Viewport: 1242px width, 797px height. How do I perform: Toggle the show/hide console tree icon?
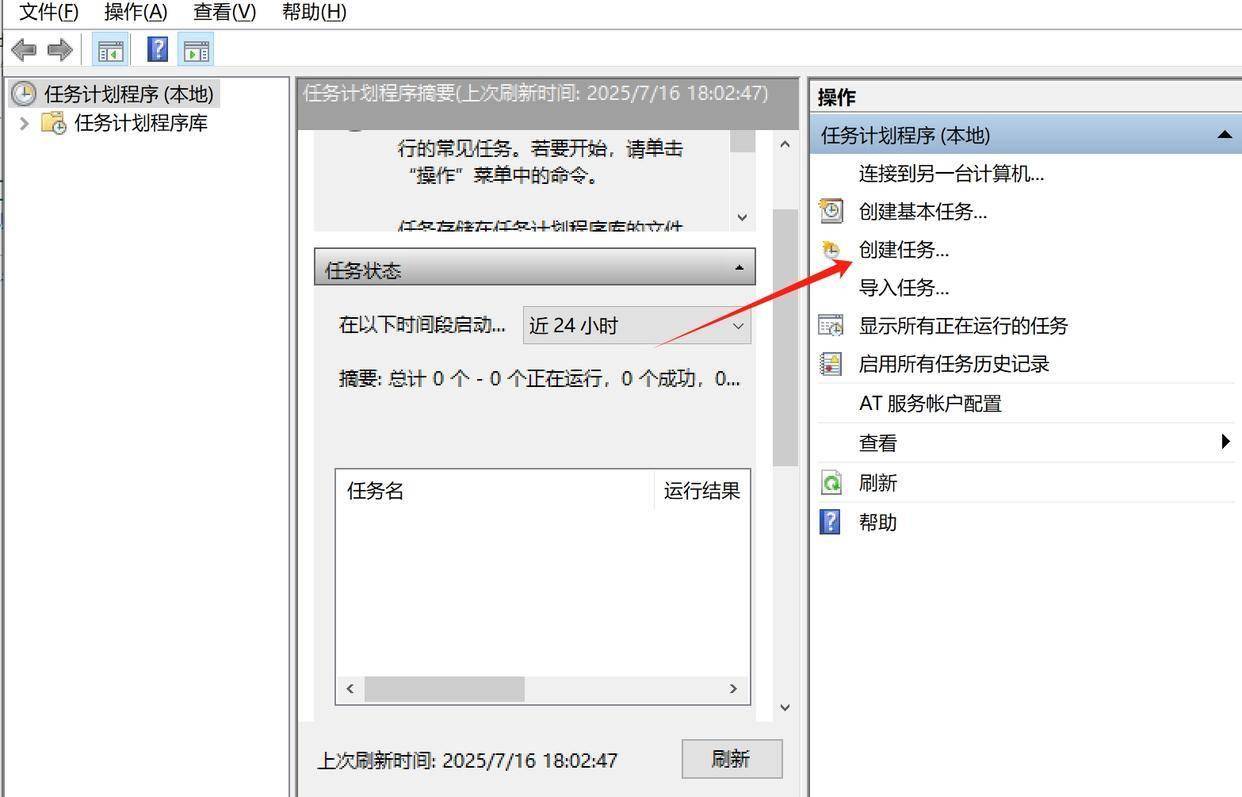coord(110,50)
